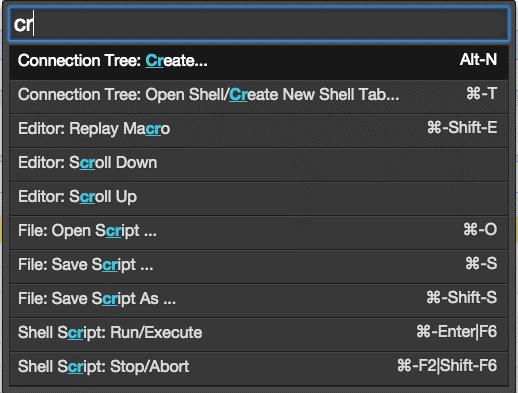This screenshot has width=518, height=393.
Task: Choose File: Save Script ... entry
Action: pos(259,266)
